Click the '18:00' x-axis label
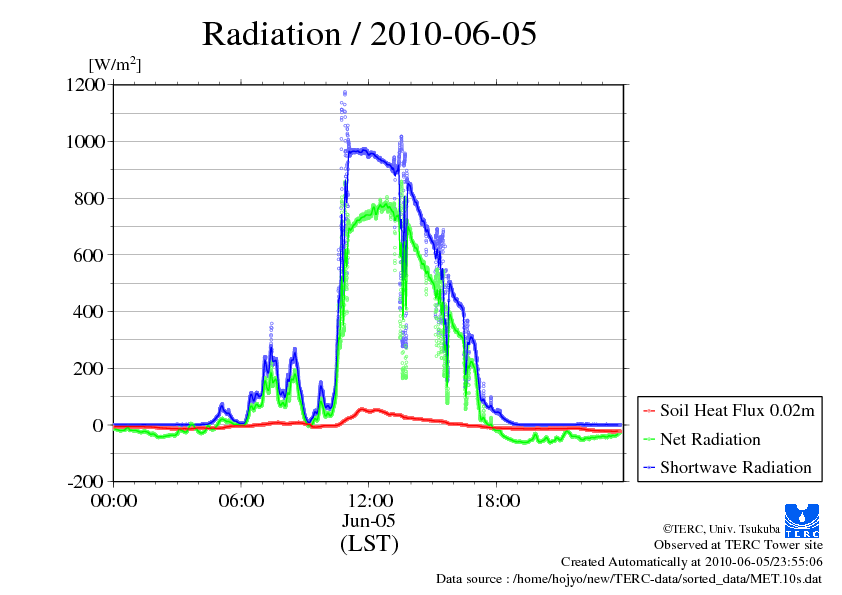 pos(497,500)
